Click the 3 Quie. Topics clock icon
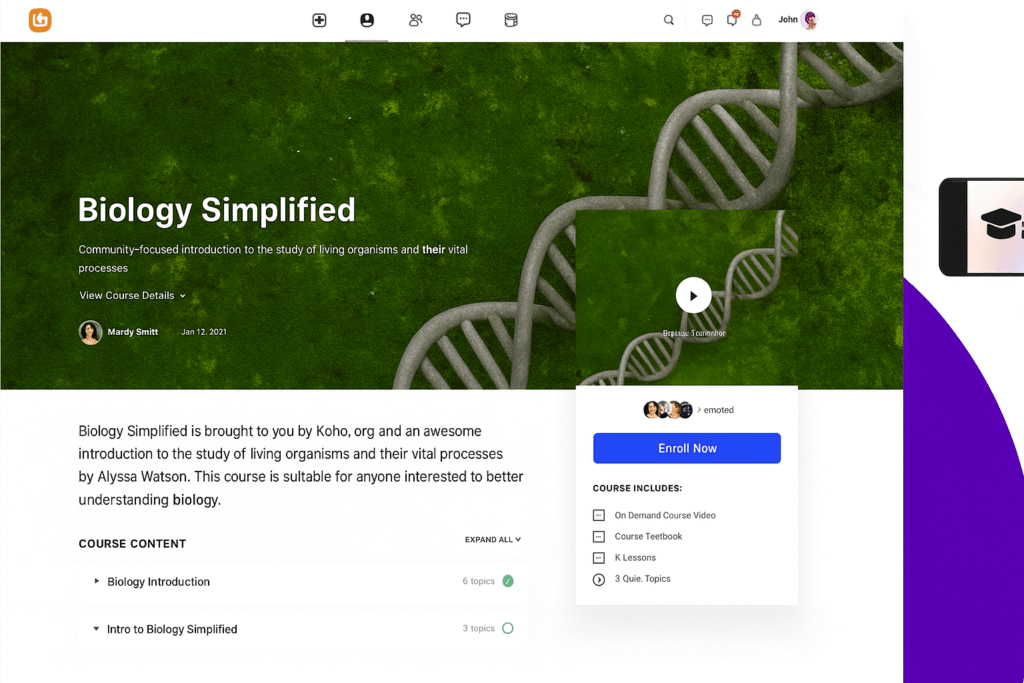Viewport: 1024px width, 683px height. (x=599, y=579)
